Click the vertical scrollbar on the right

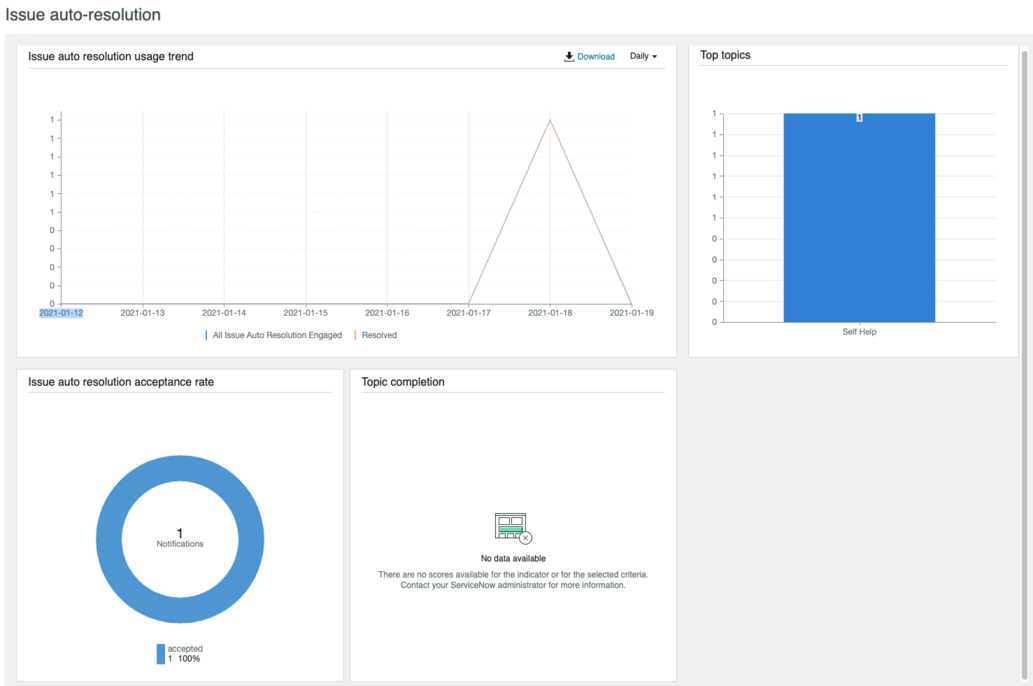tap(1024, 364)
